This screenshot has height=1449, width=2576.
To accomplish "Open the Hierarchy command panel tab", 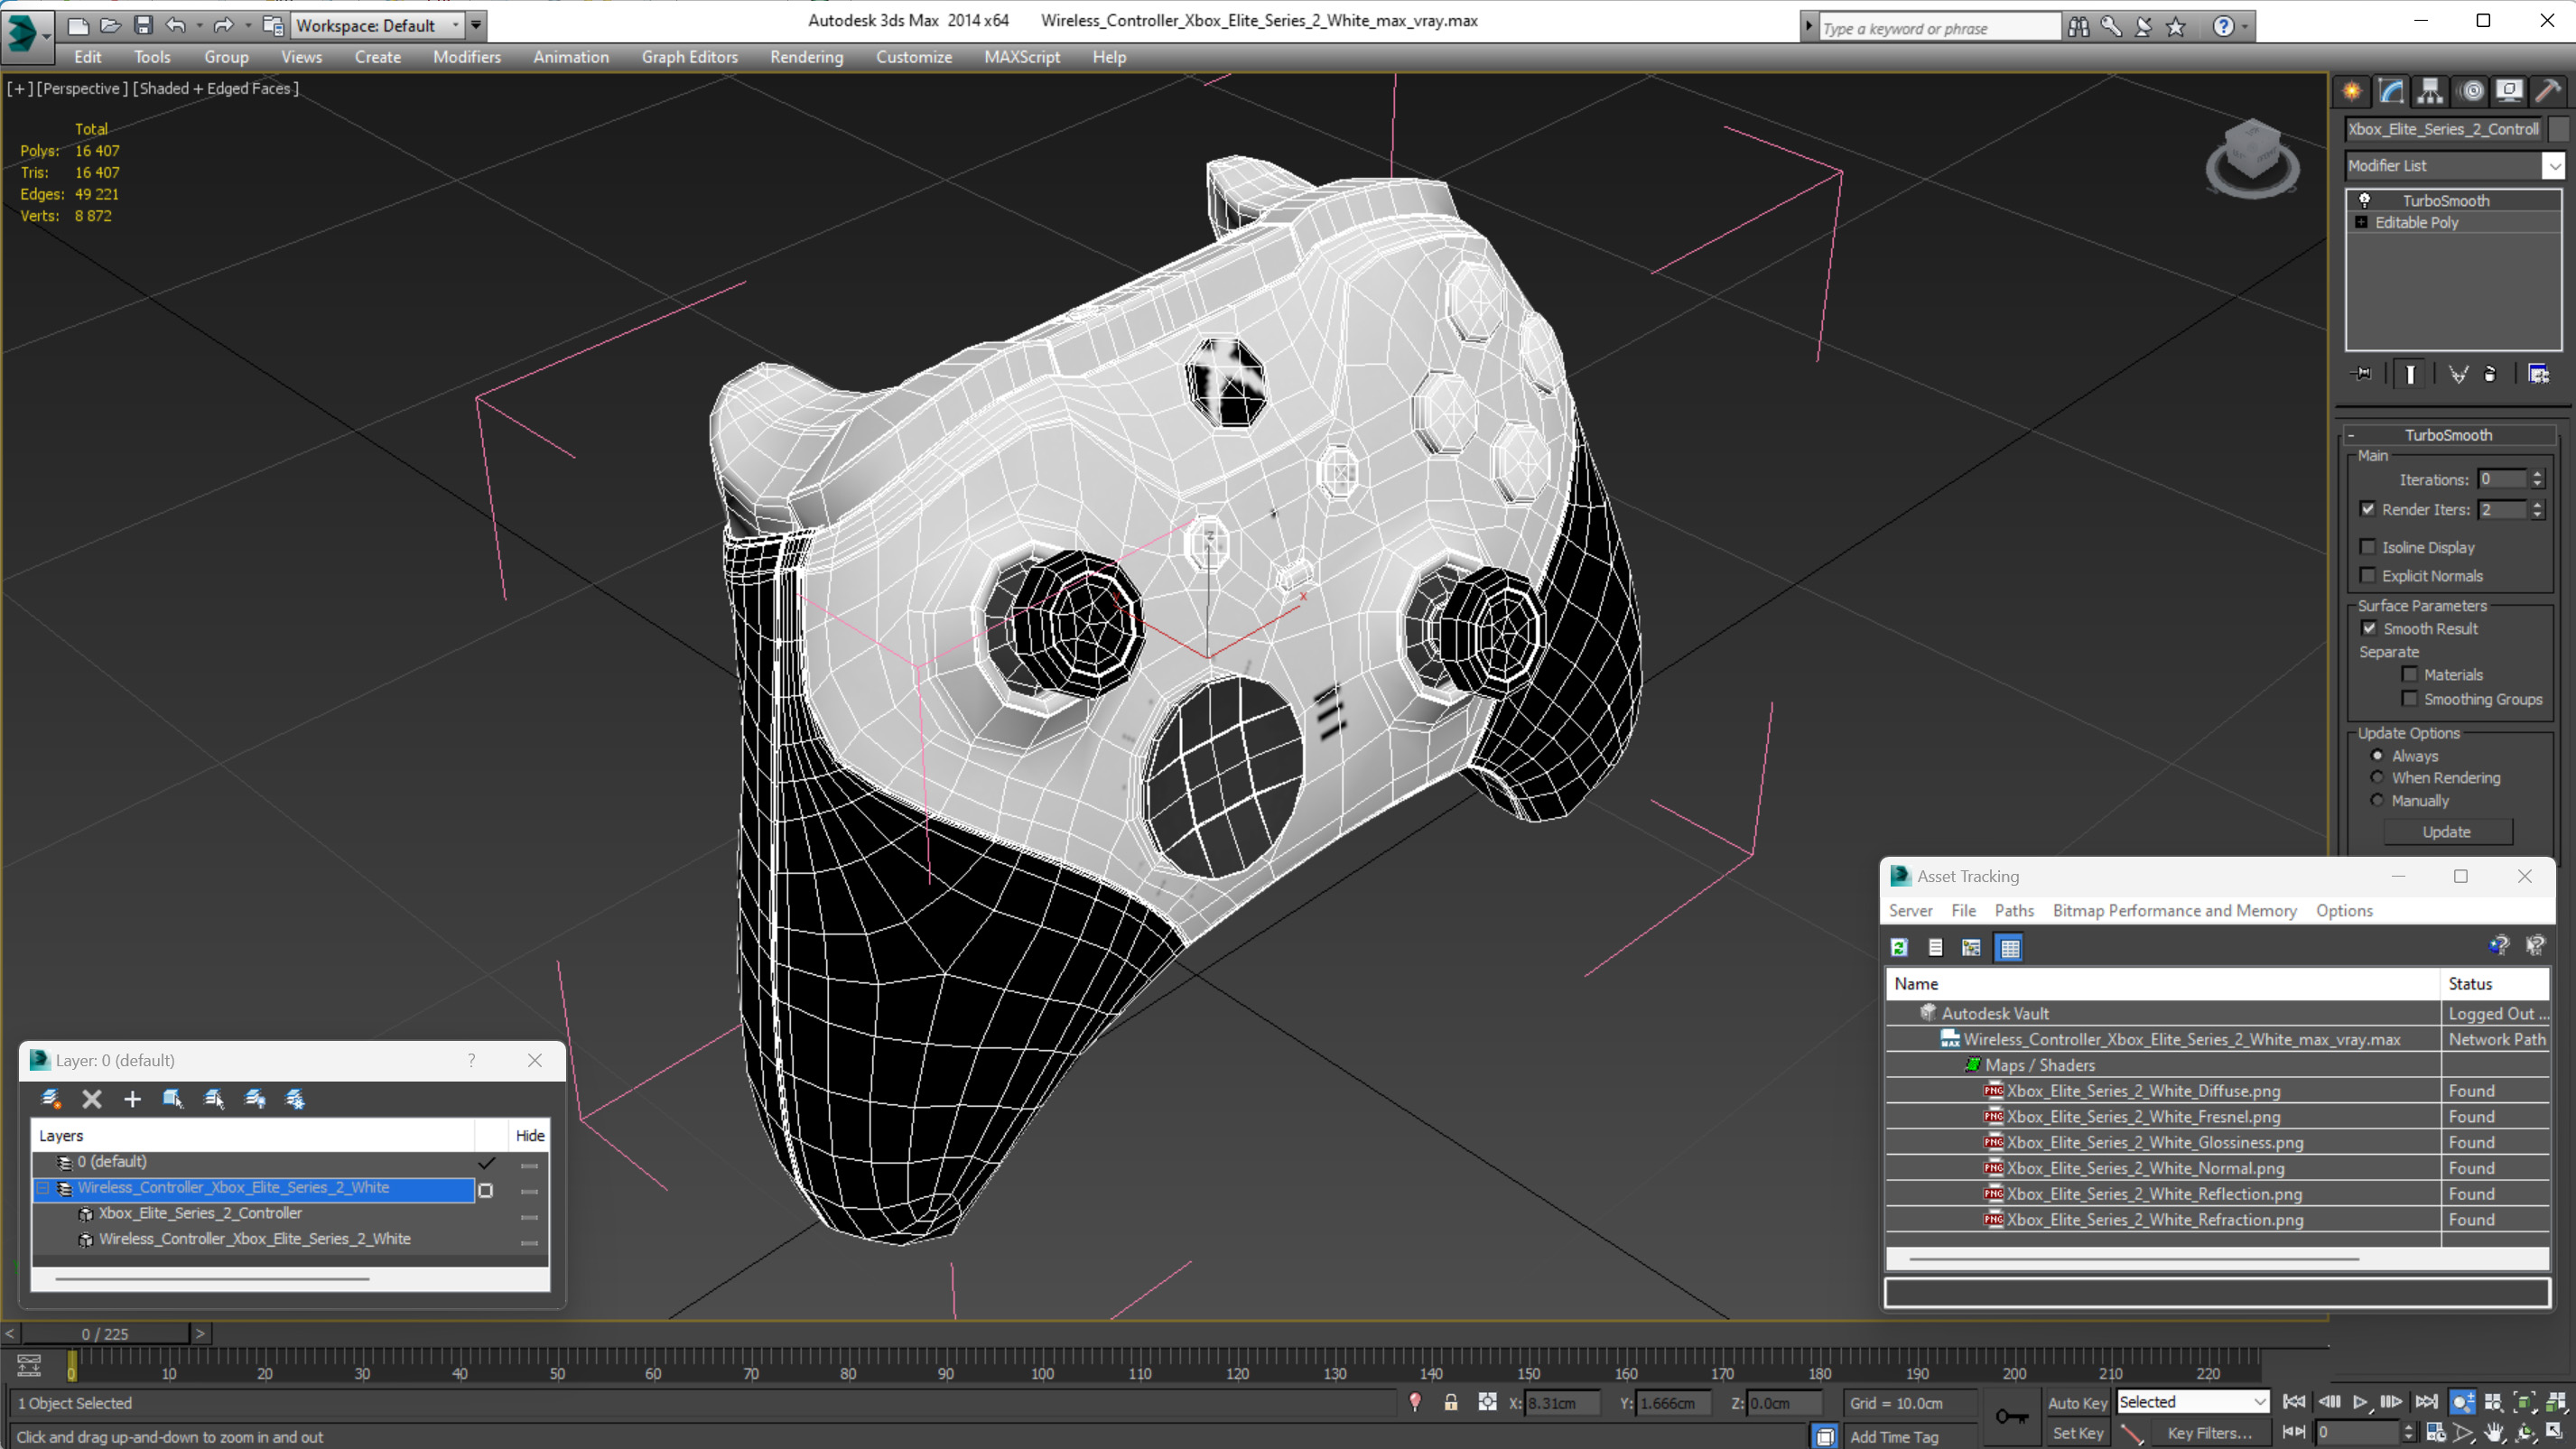I will [x=2430, y=91].
